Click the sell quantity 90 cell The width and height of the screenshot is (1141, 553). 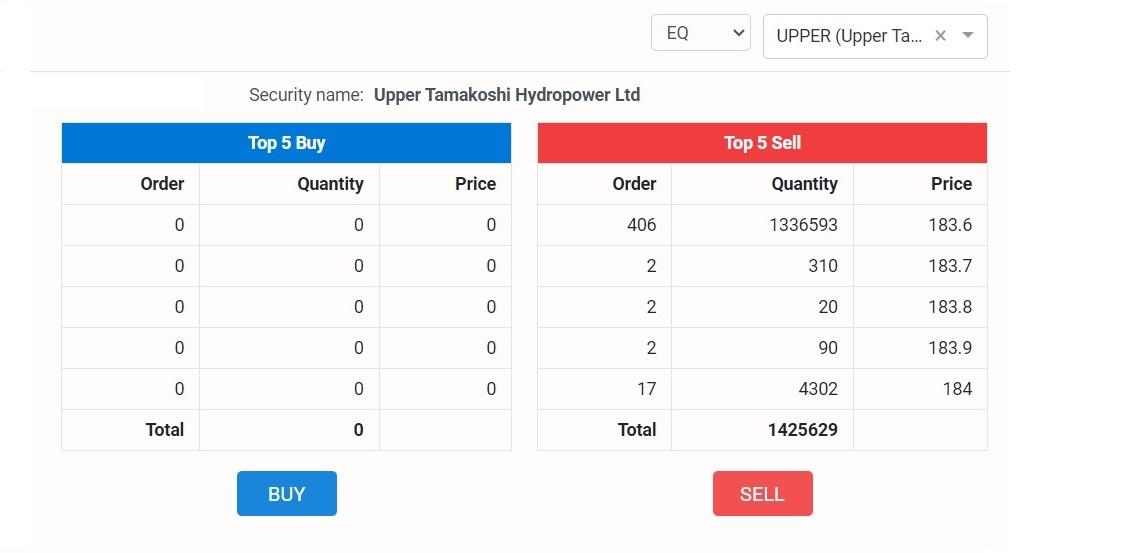click(x=763, y=348)
